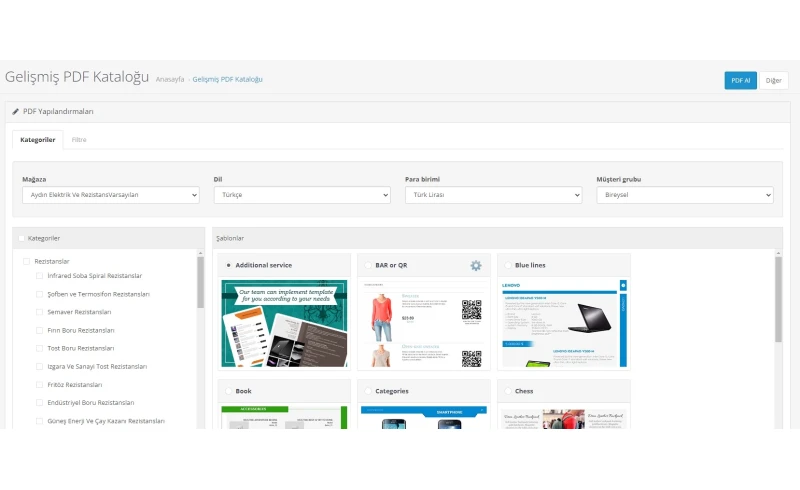Open the Dil language dropdown
This screenshot has width=800, height=490.
(x=302, y=195)
